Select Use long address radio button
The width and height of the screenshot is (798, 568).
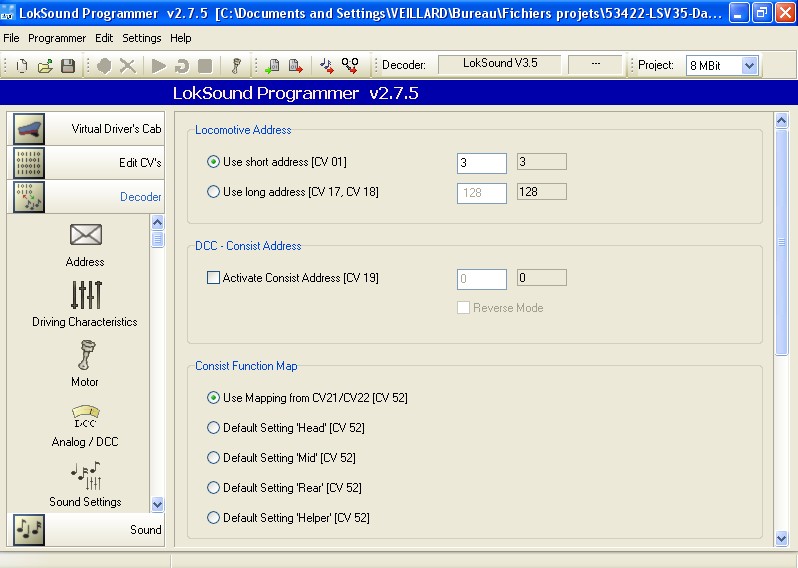pyautogui.click(x=213, y=192)
